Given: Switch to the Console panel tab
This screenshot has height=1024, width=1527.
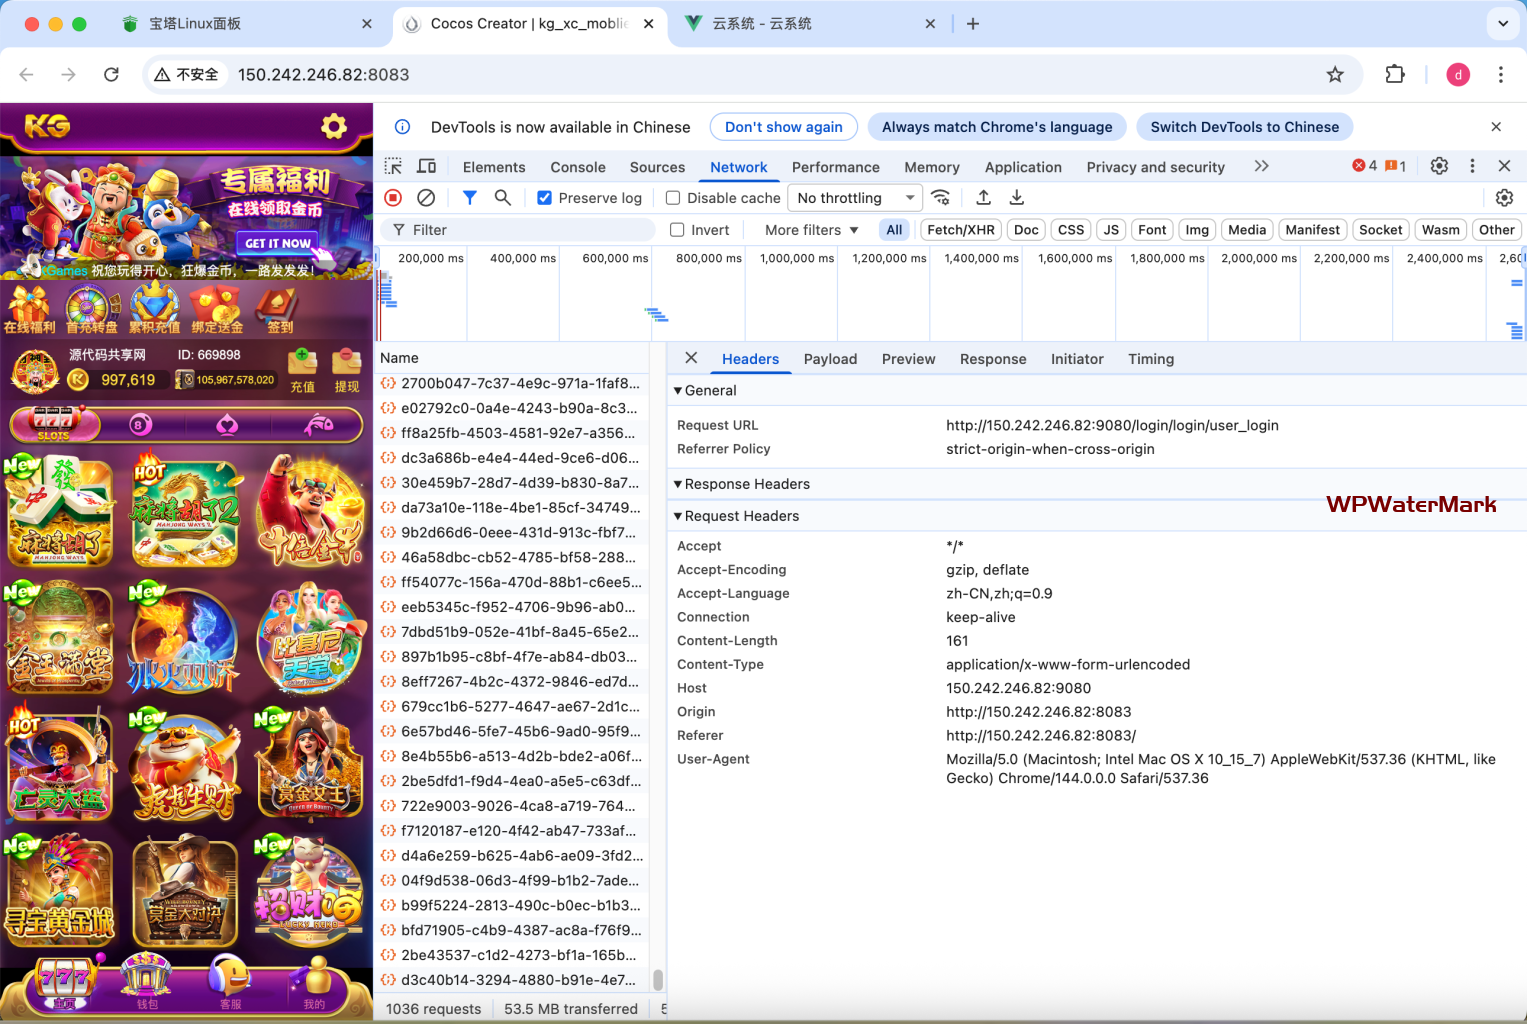Looking at the screenshot, I should [578, 167].
